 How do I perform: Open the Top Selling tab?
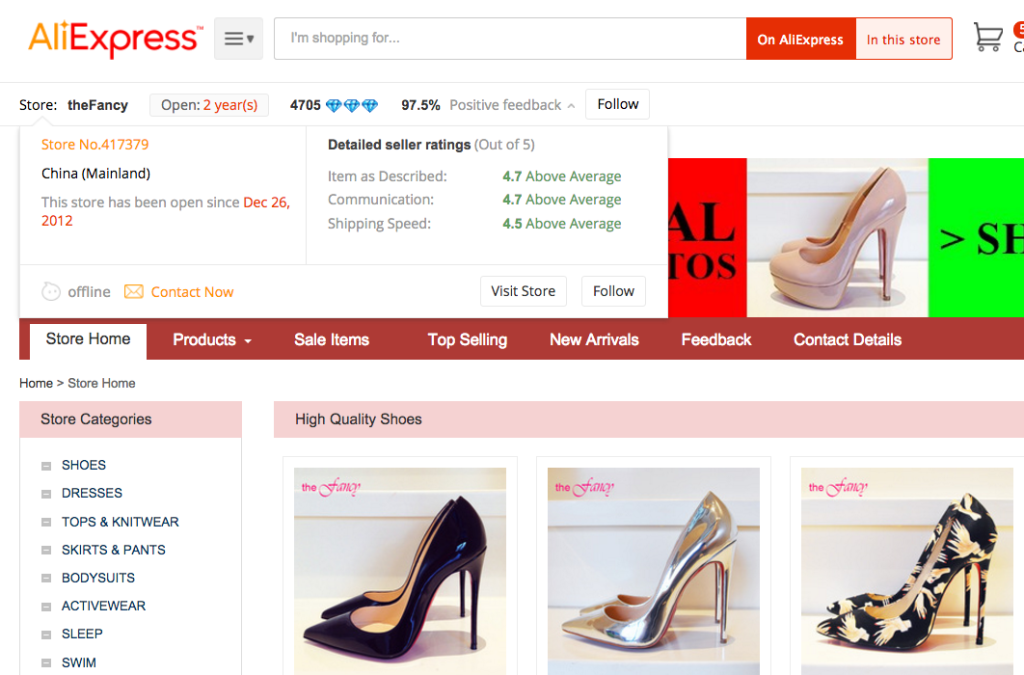click(468, 340)
